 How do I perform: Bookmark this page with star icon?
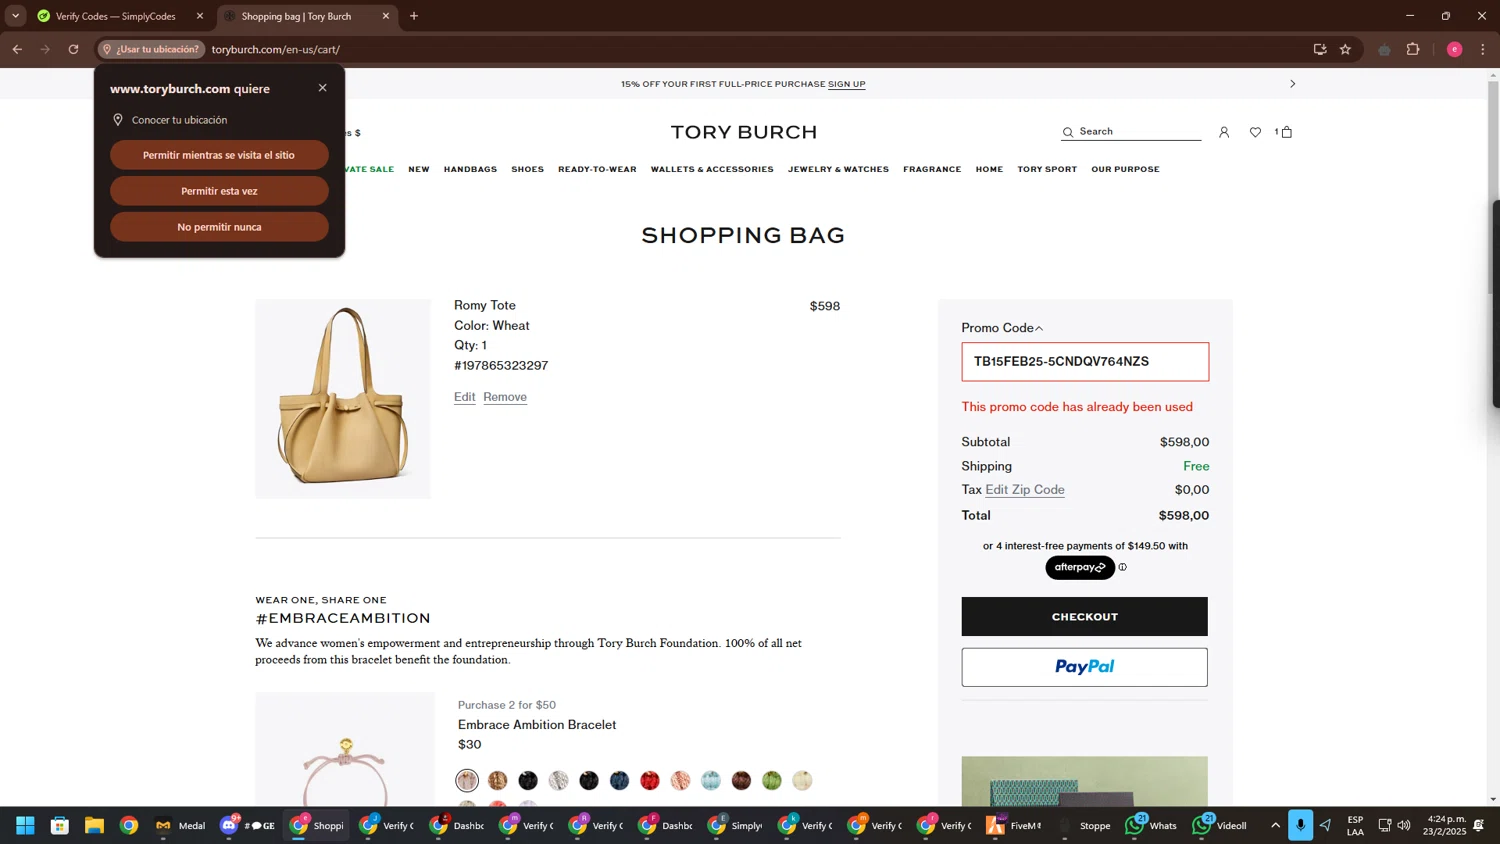[1345, 49]
